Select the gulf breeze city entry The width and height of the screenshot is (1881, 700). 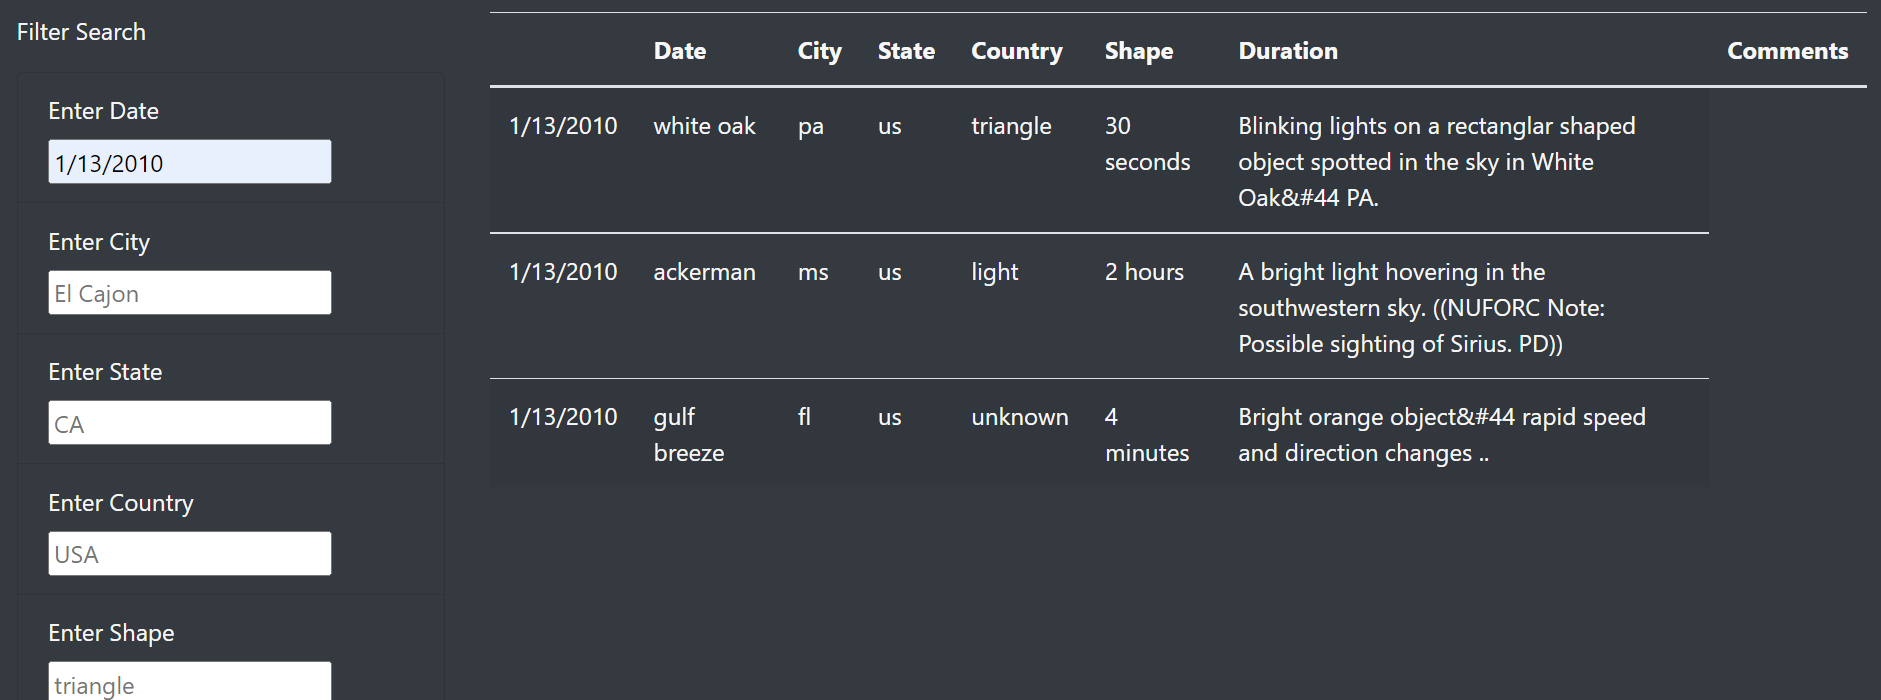pos(689,434)
